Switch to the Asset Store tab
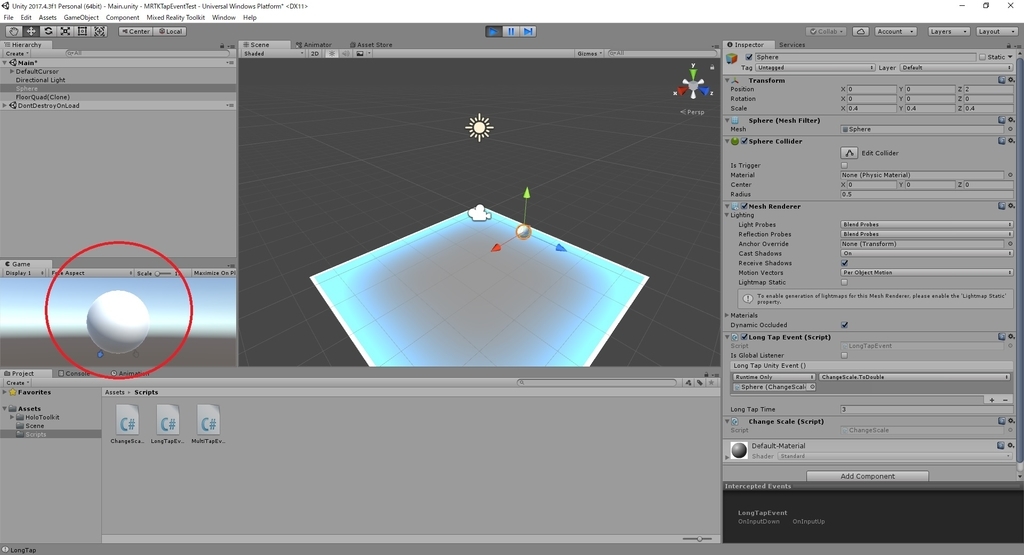 pyautogui.click(x=371, y=44)
